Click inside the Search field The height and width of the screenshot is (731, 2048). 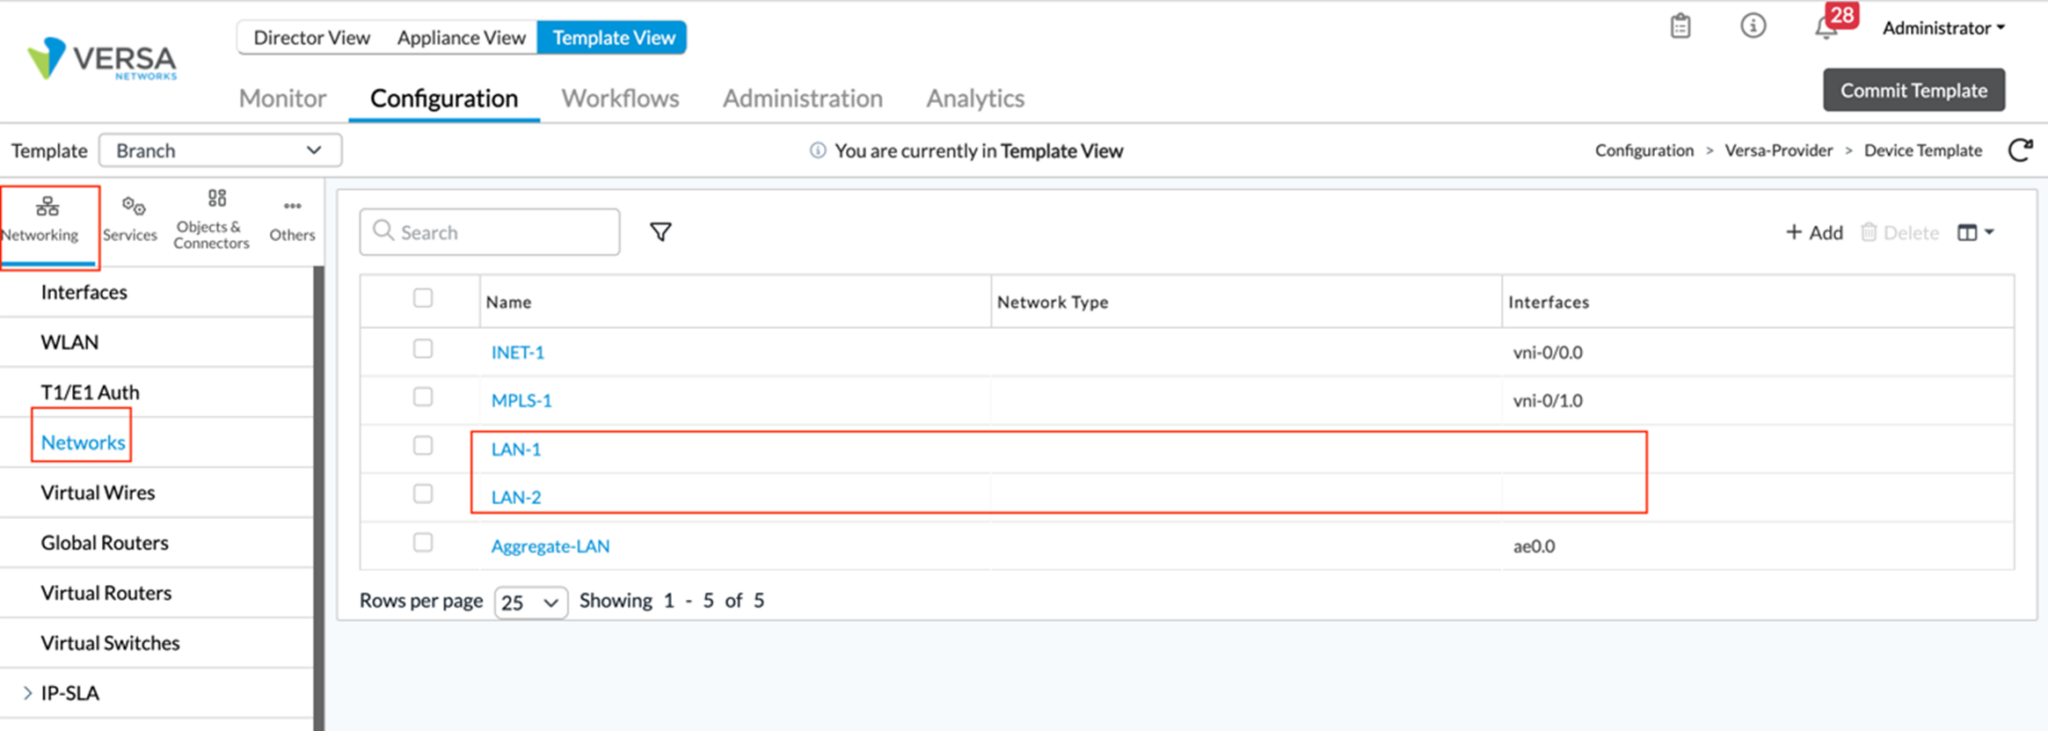coord(490,231)
